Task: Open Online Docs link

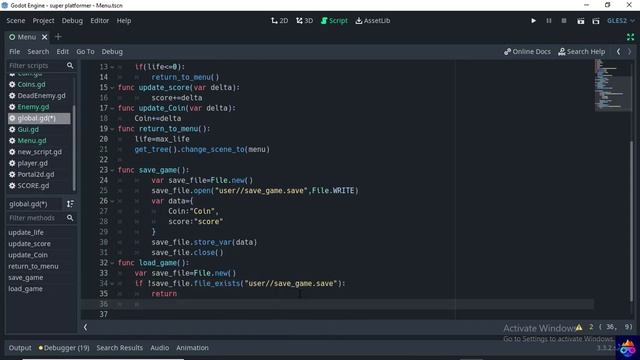Action: [x=527, y=51]
